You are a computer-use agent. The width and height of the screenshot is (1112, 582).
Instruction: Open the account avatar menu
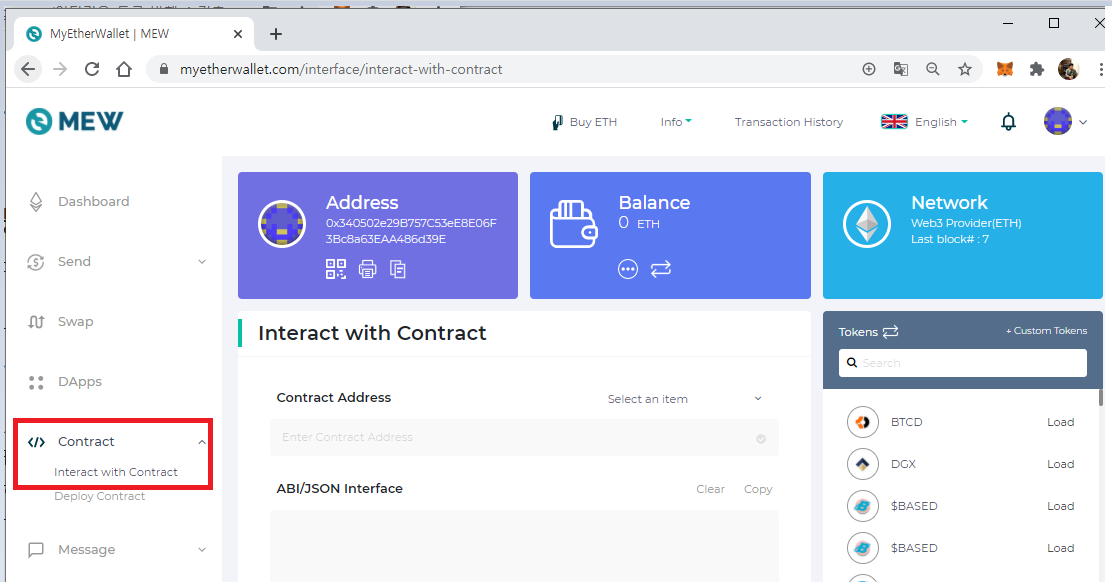click(1057, 121)
